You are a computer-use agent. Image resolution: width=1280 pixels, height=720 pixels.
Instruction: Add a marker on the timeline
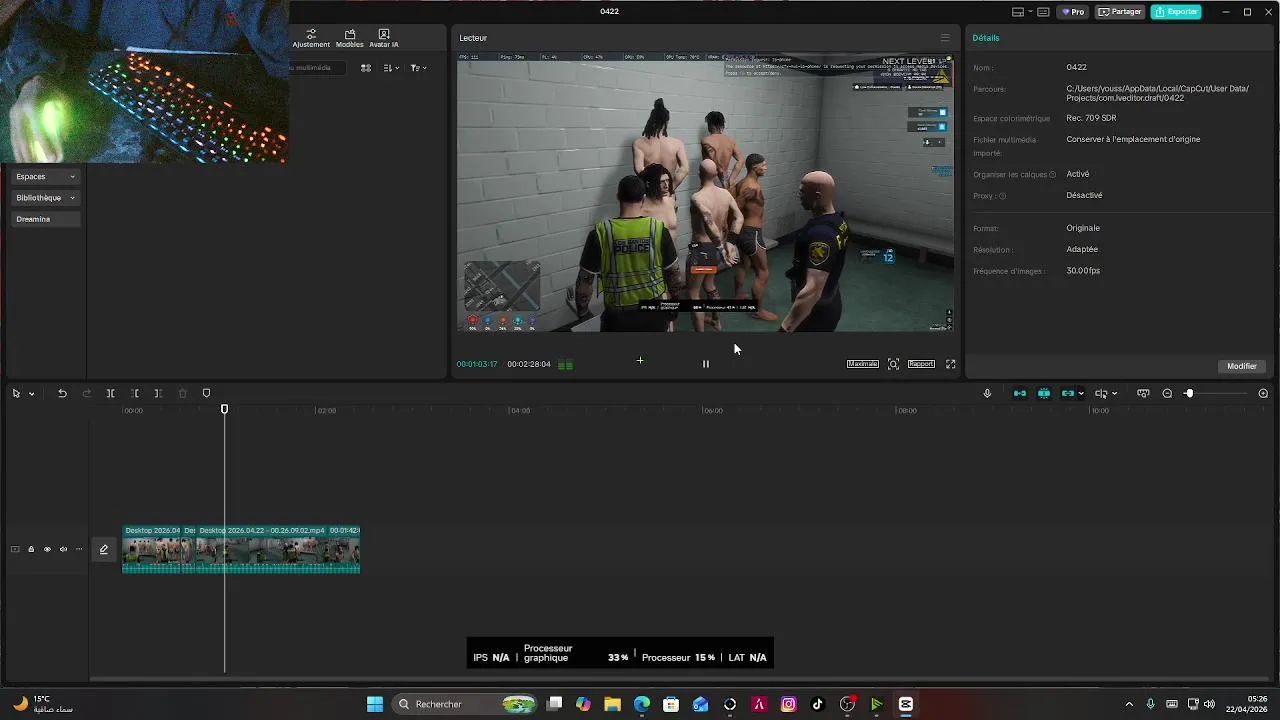207,394
